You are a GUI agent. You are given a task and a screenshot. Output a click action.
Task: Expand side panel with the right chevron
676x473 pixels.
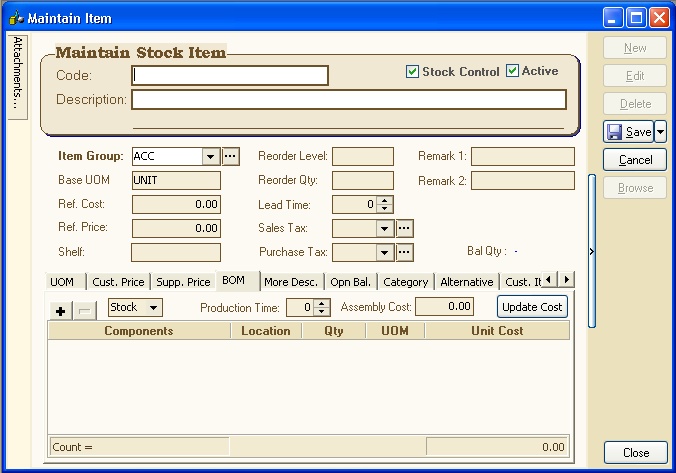592,251
